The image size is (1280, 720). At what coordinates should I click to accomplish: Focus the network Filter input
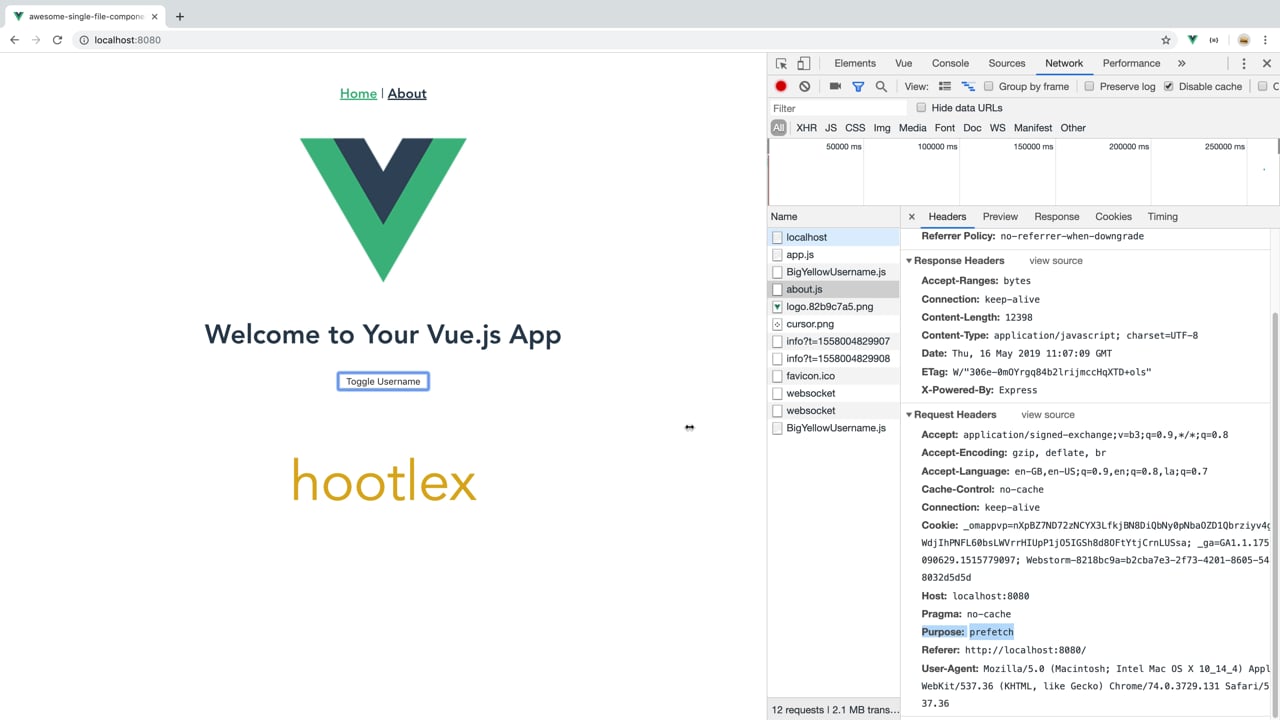tap(838, 108)
